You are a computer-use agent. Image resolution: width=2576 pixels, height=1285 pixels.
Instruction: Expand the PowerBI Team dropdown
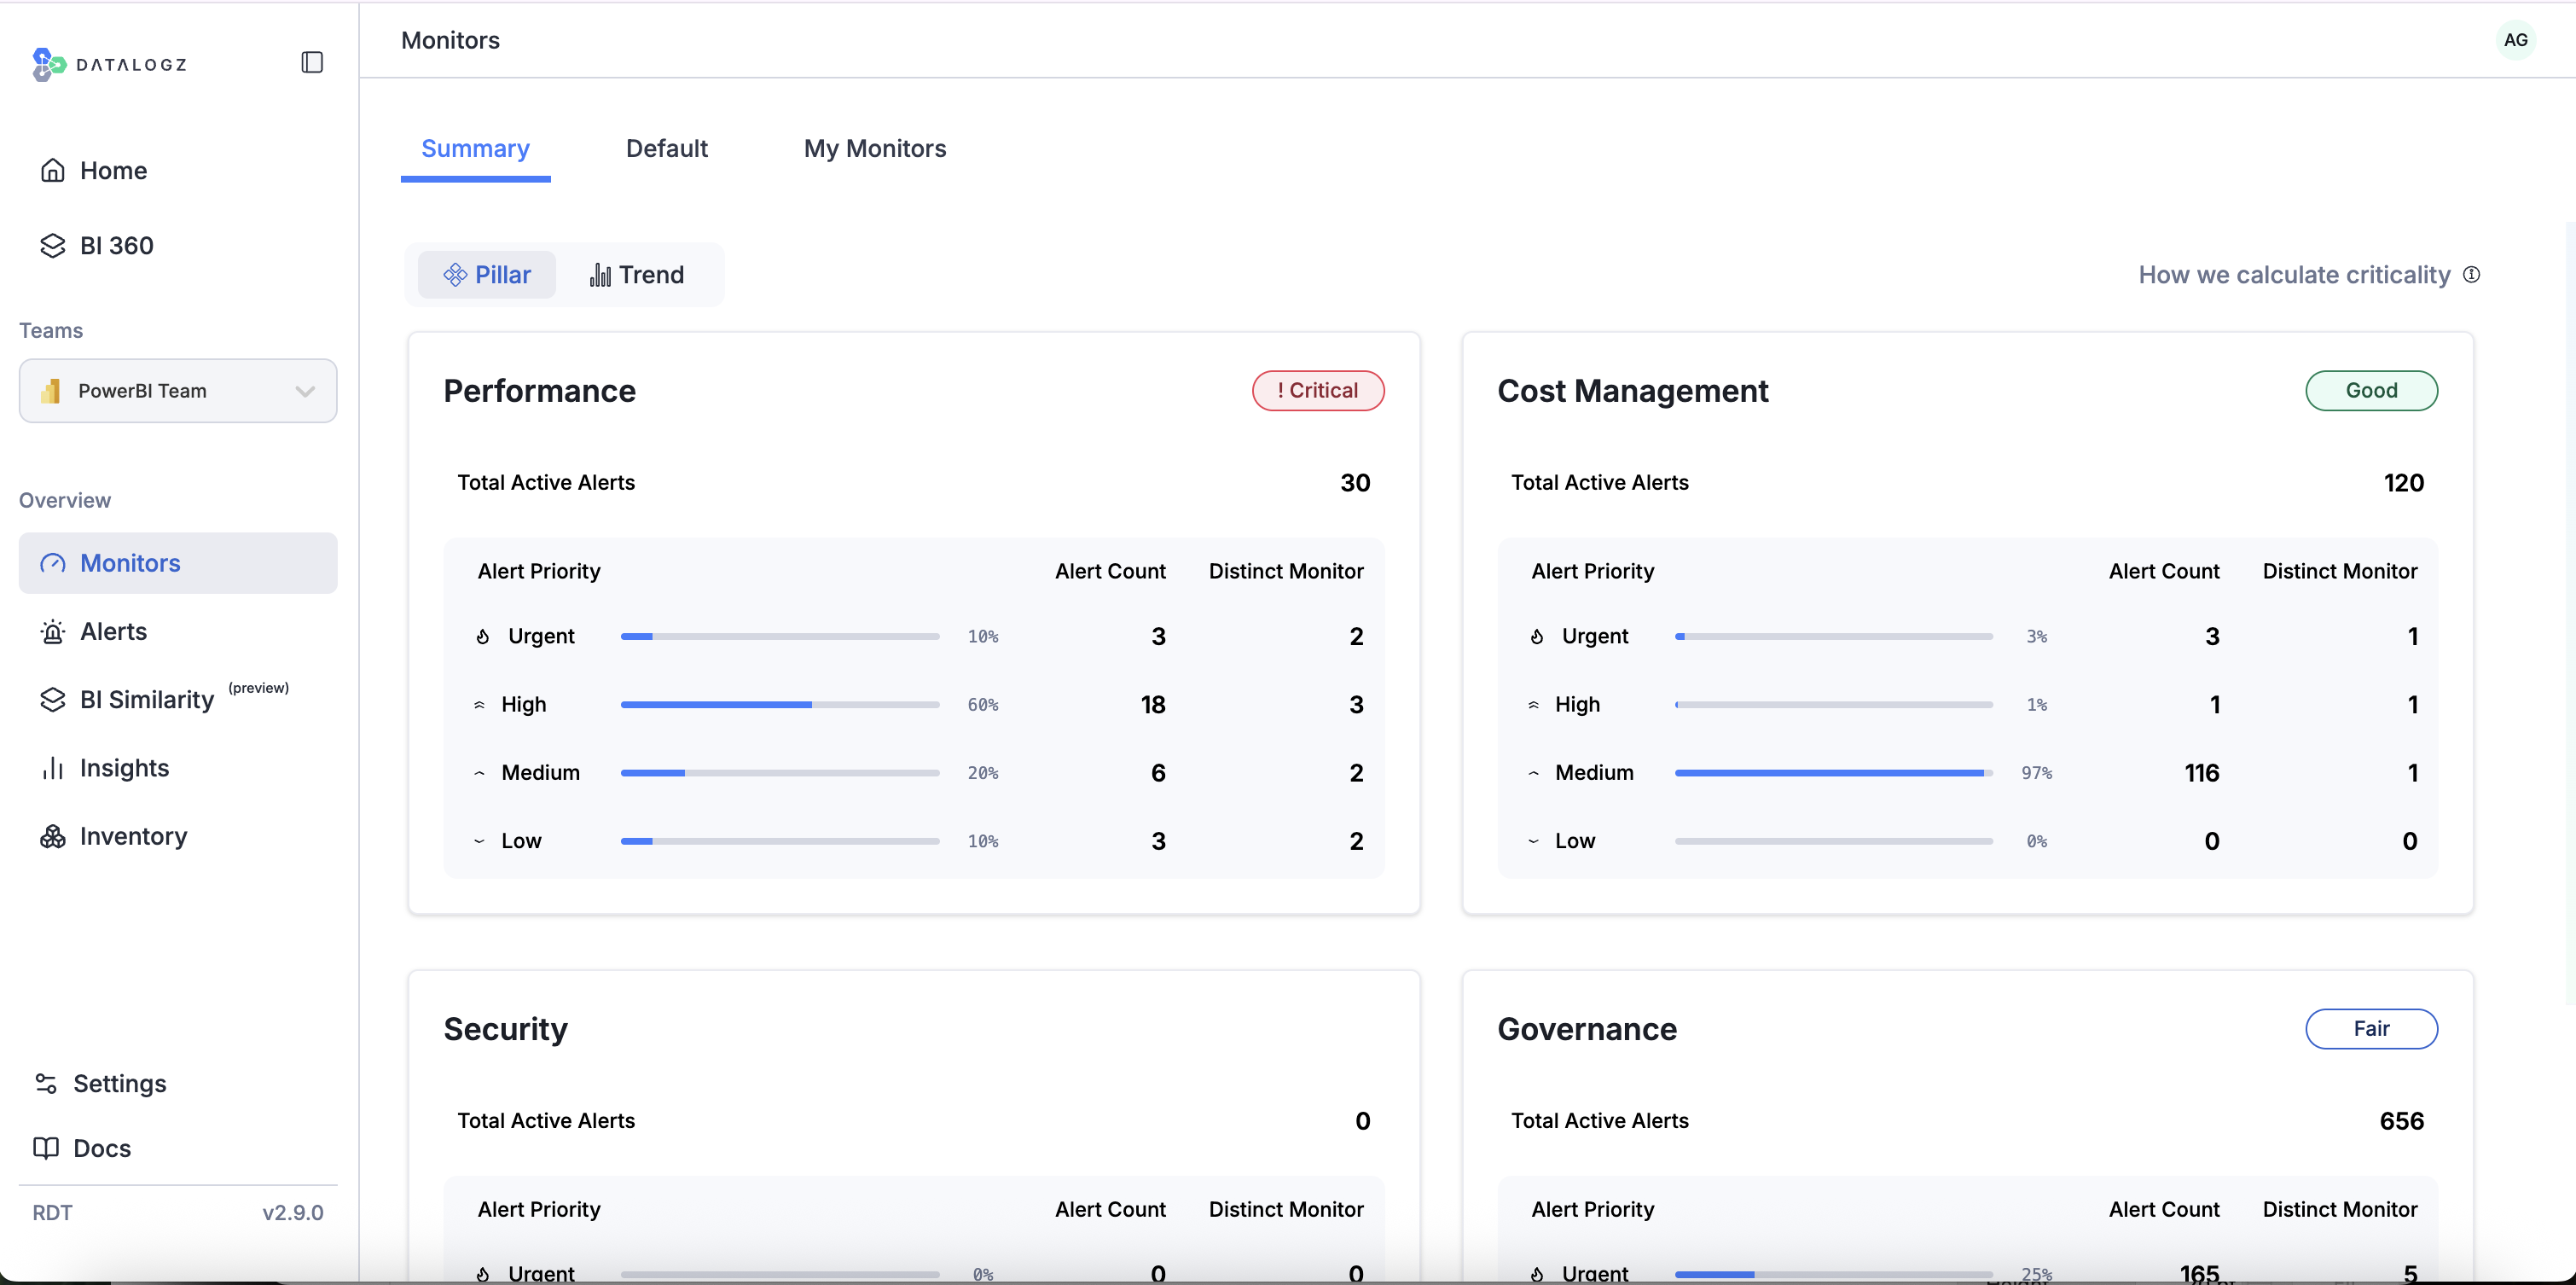click(178, 391)
